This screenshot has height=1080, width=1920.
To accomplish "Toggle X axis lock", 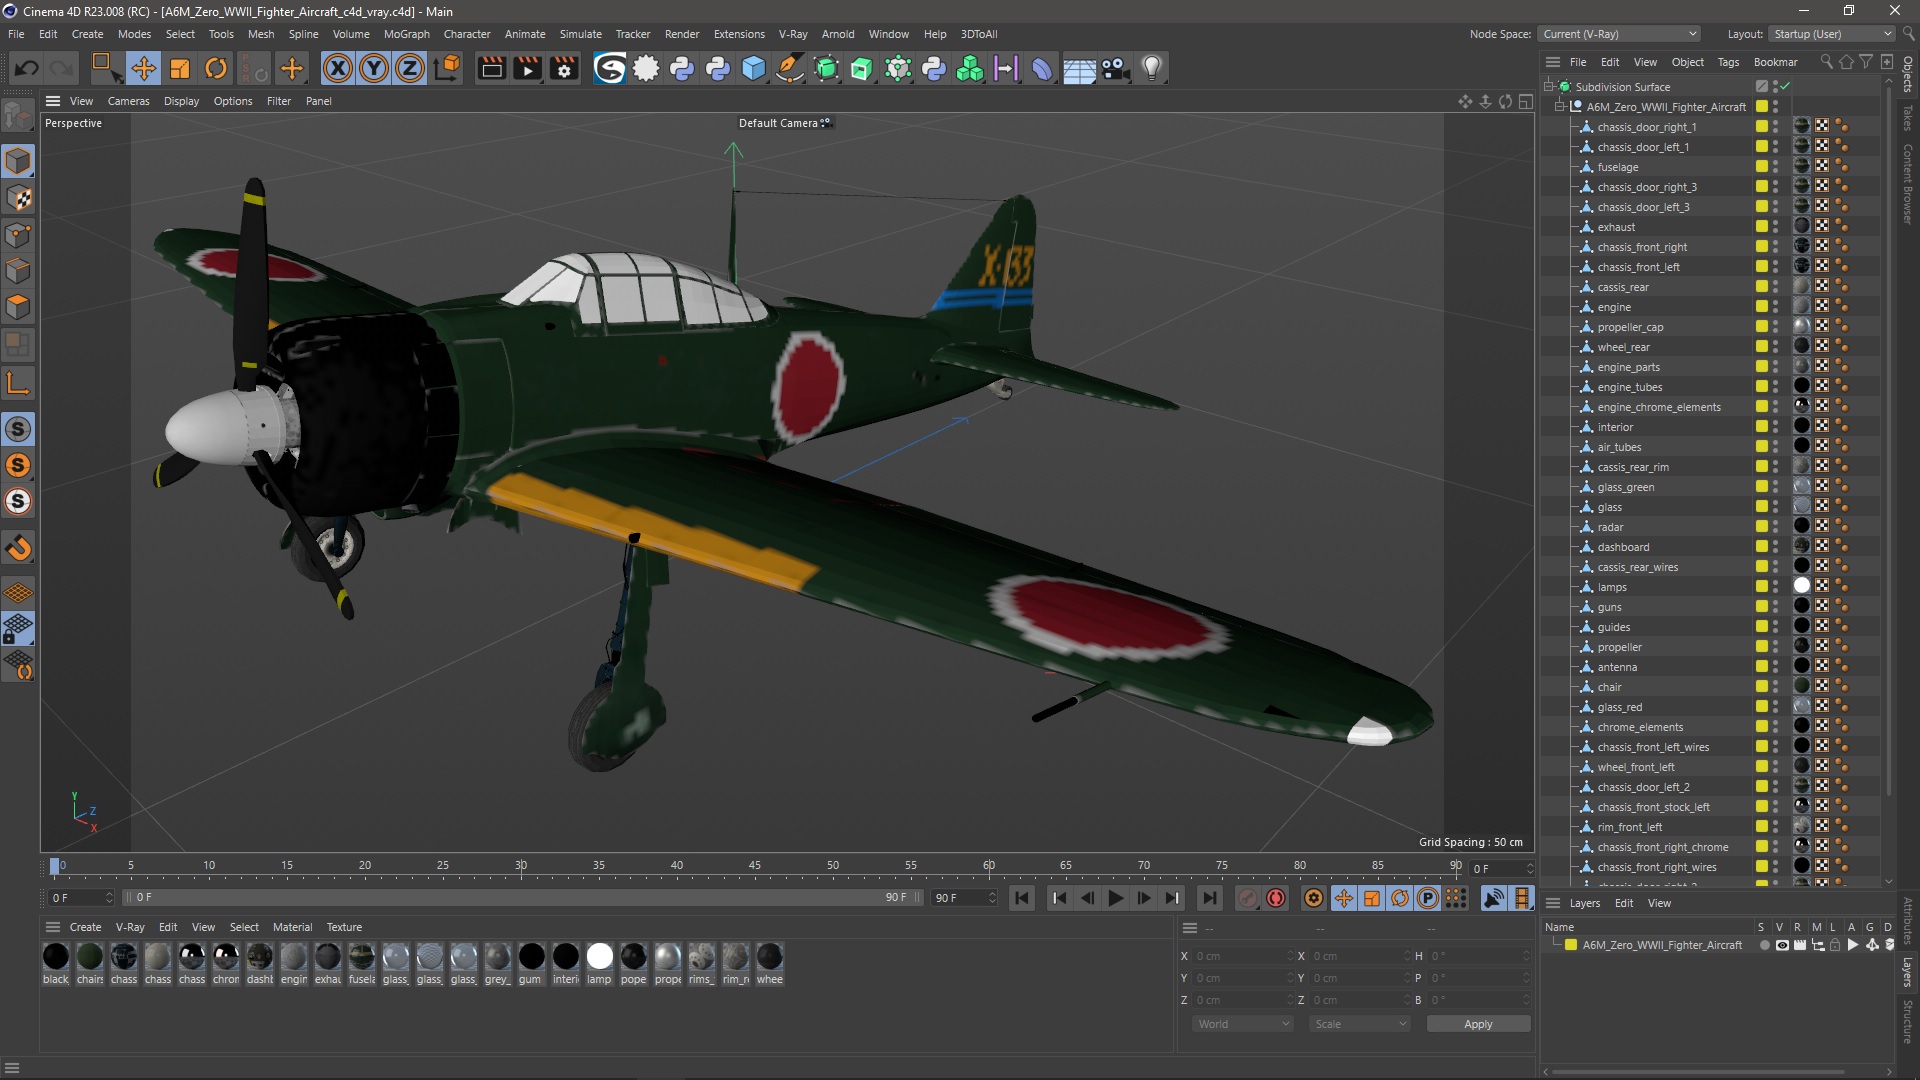I will point(338,68).
